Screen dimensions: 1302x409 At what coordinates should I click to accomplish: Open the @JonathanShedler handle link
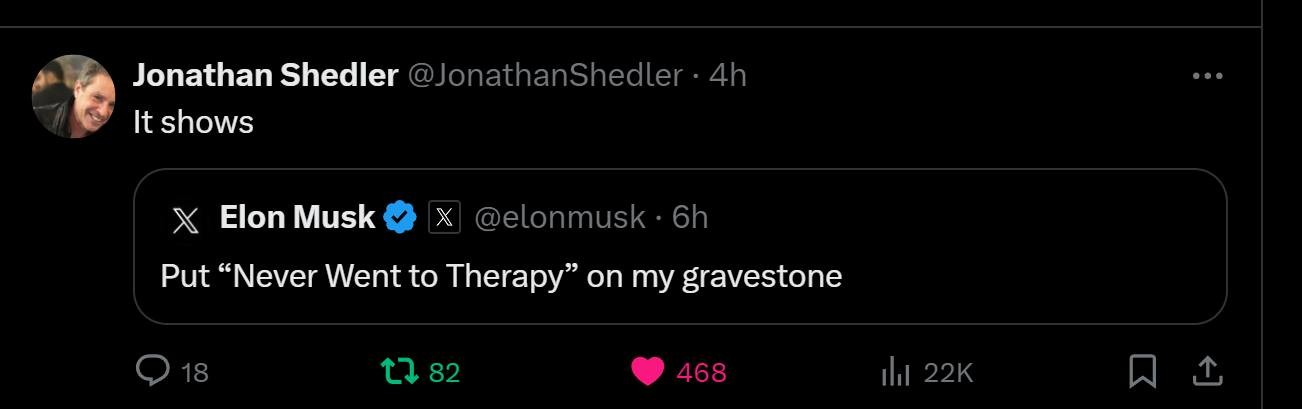click(545, 75)
